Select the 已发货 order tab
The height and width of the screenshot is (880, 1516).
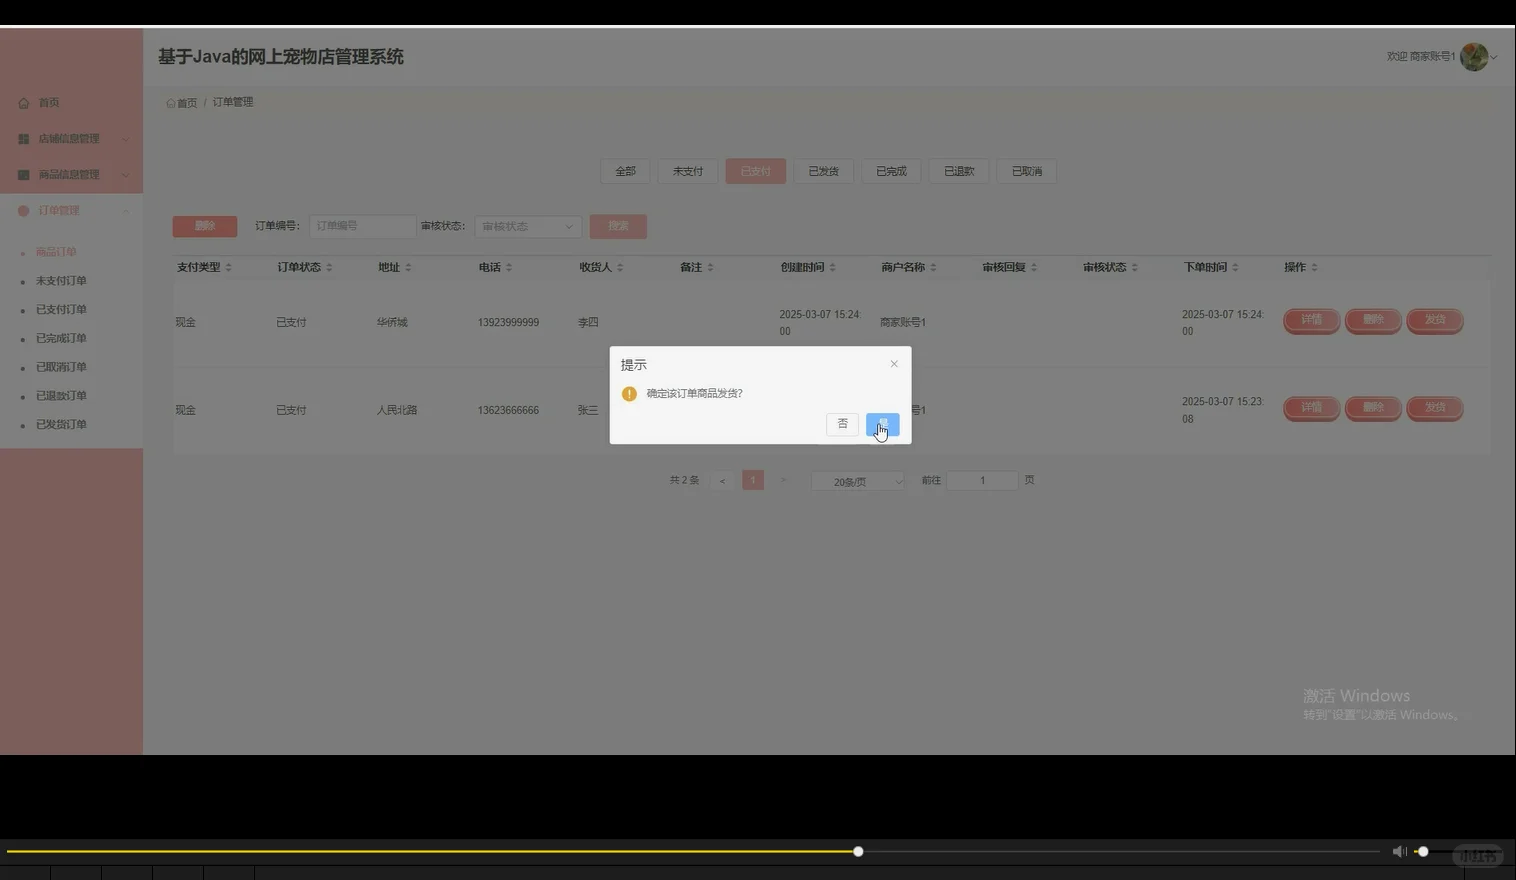point(824,172)
